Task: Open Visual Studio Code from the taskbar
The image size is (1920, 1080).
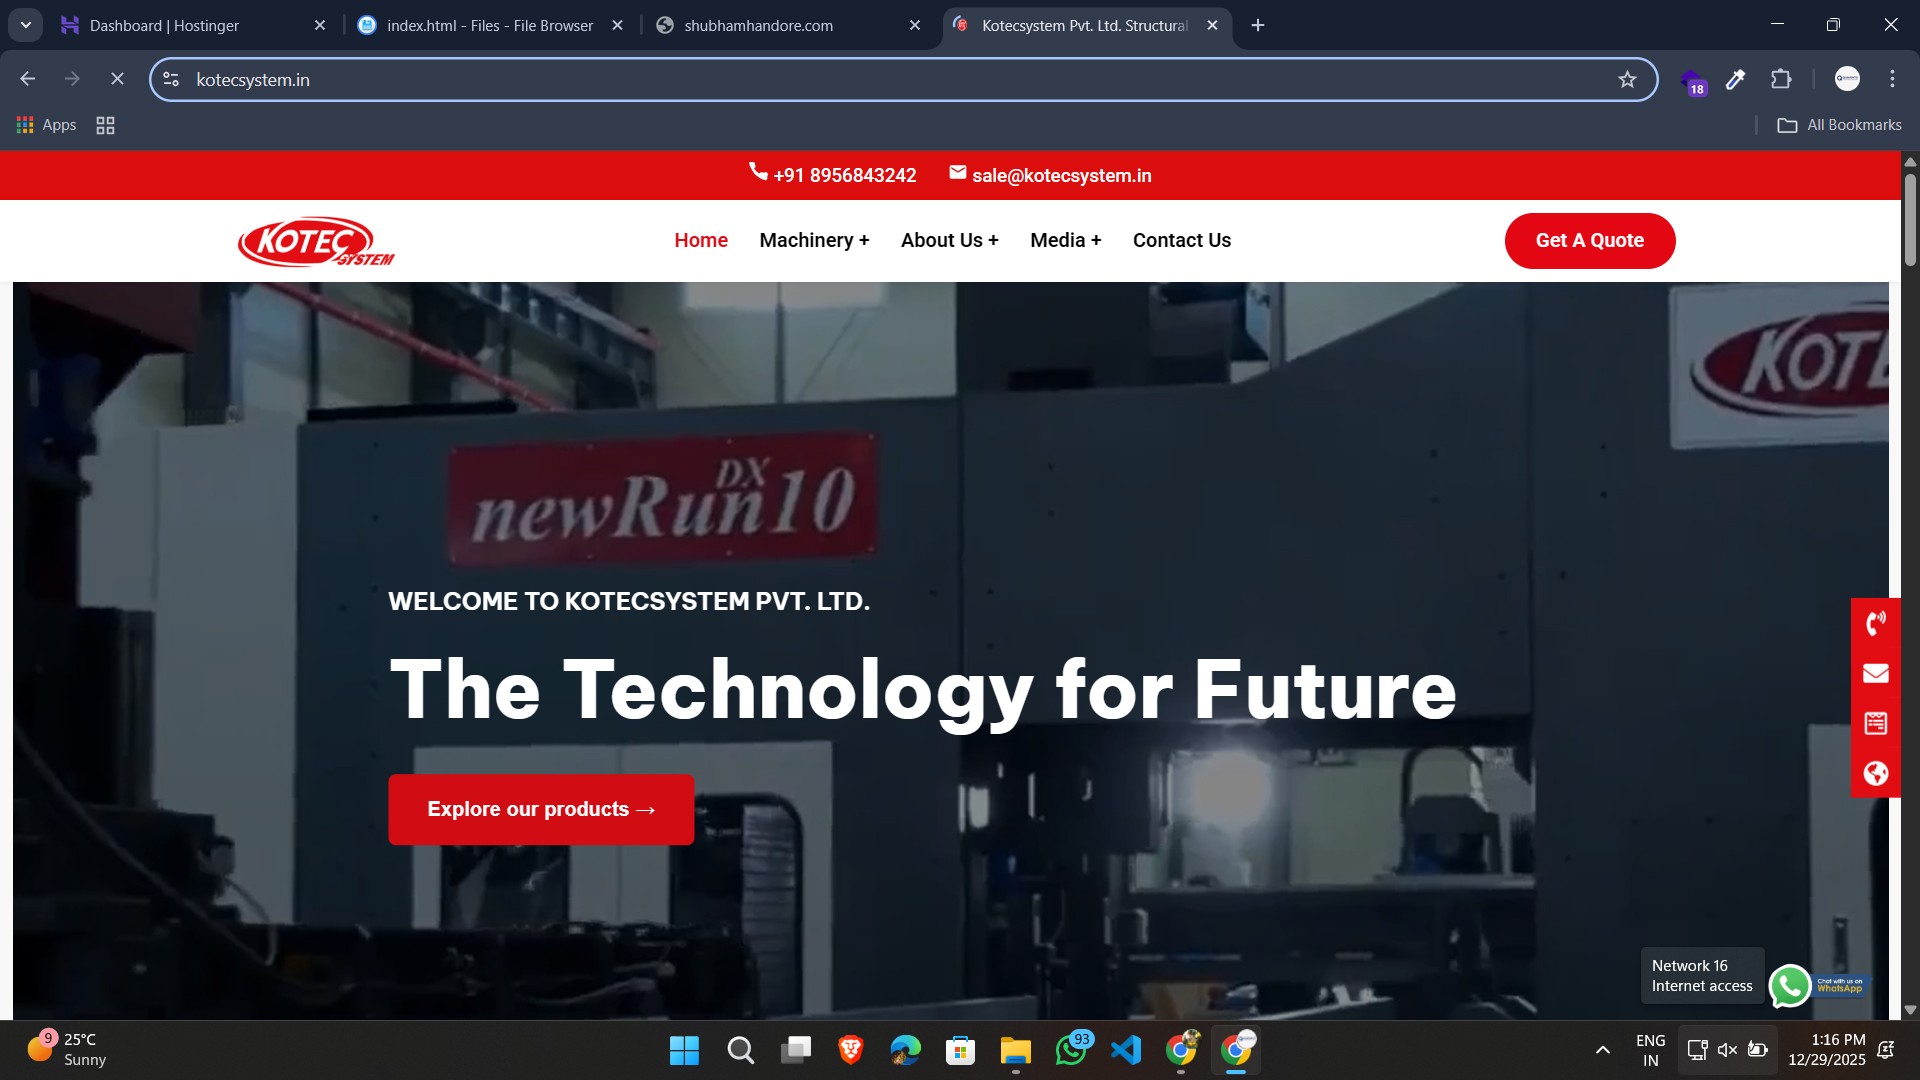Action: (1126, 1050)
